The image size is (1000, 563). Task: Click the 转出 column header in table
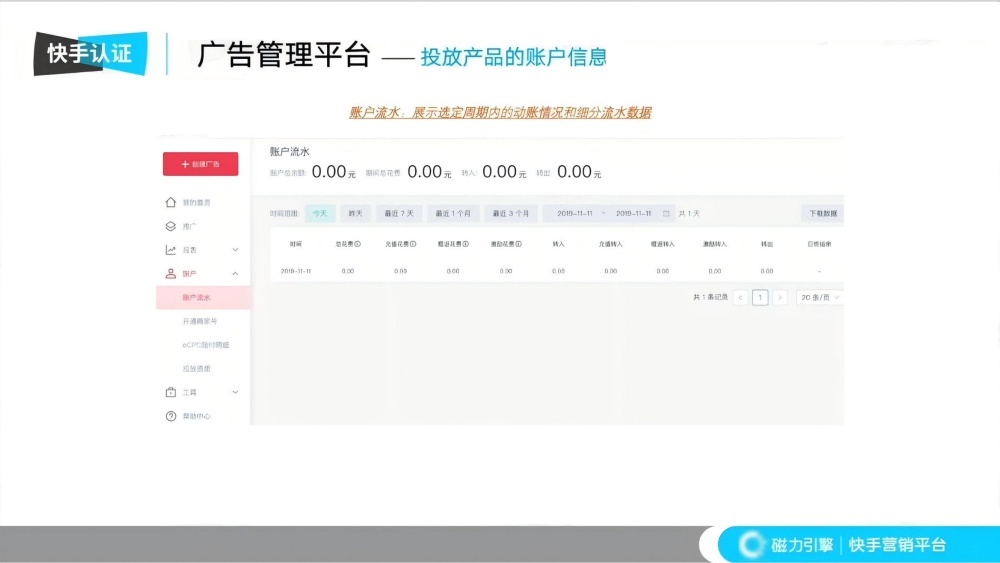click(x=767, y=244)
